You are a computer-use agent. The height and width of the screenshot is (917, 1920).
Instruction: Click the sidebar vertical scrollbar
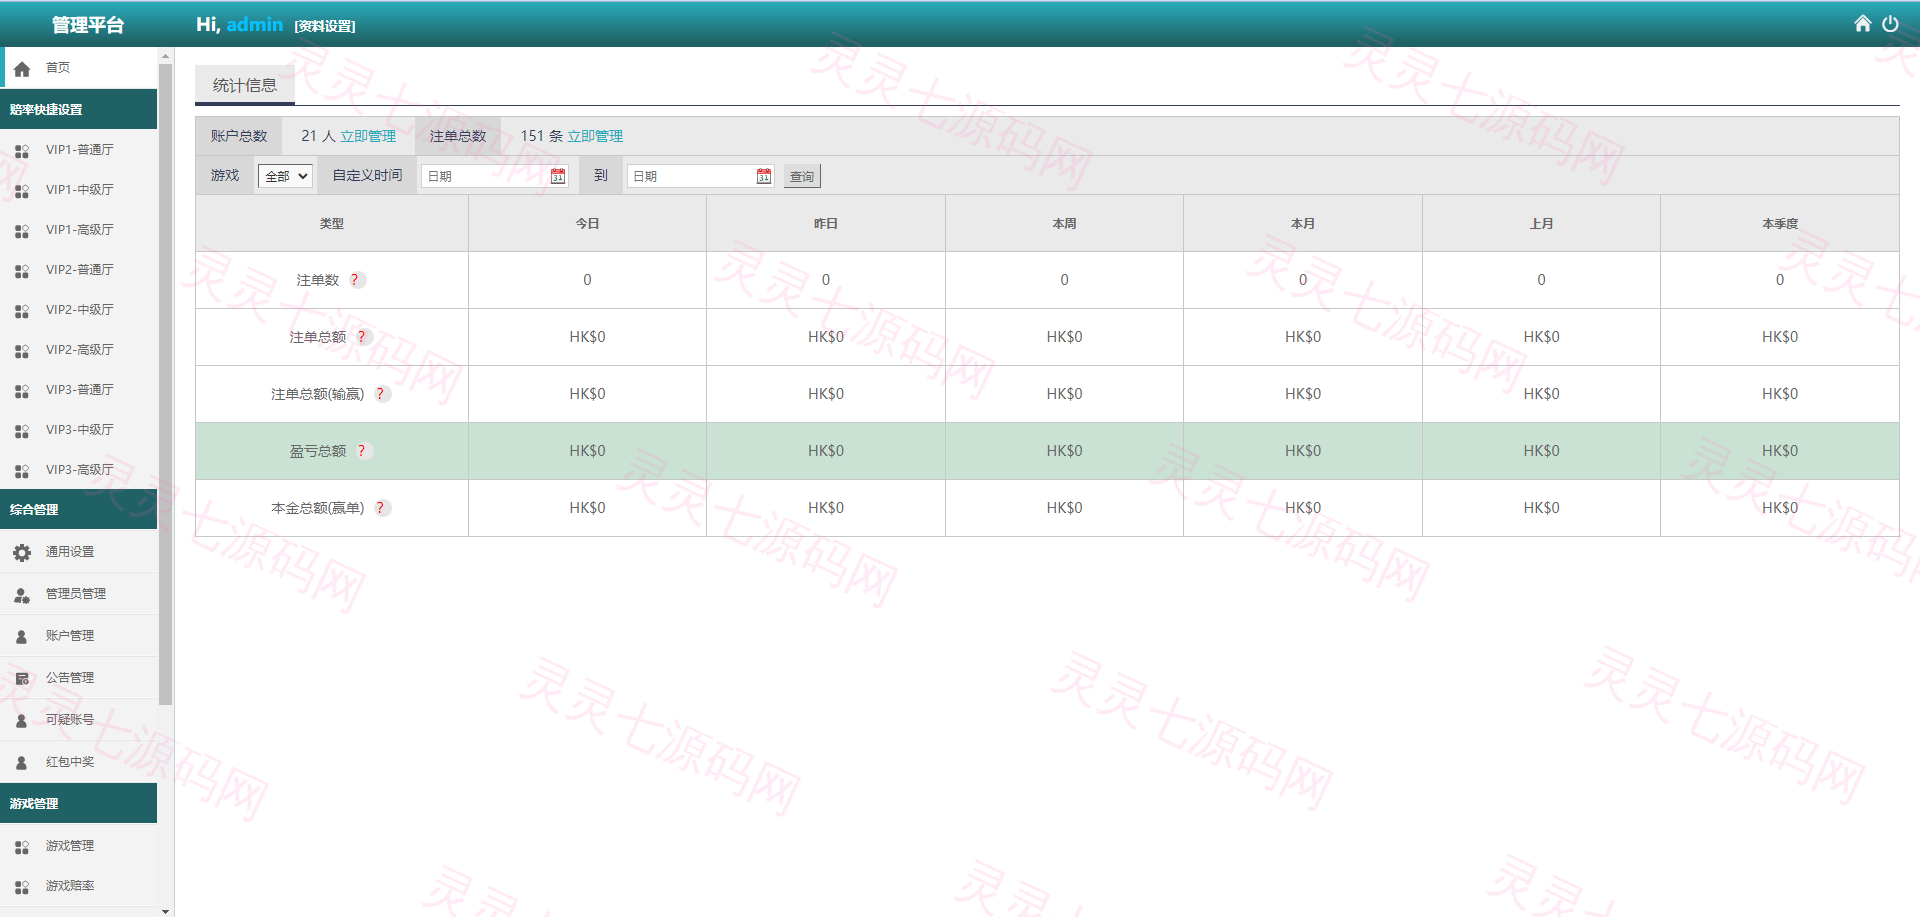coord(165,385)
